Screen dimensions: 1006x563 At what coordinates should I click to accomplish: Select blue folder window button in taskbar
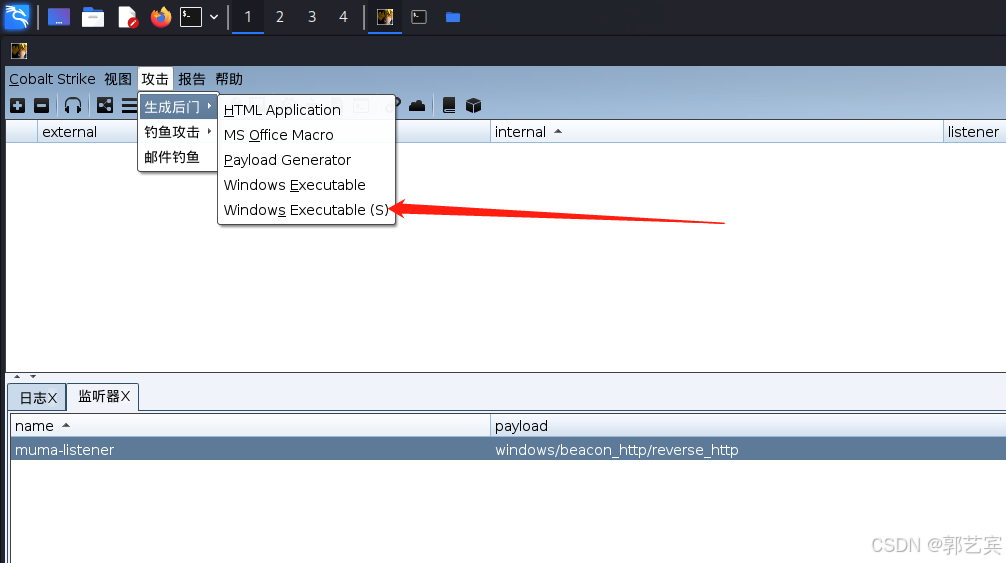click(453, 17)
